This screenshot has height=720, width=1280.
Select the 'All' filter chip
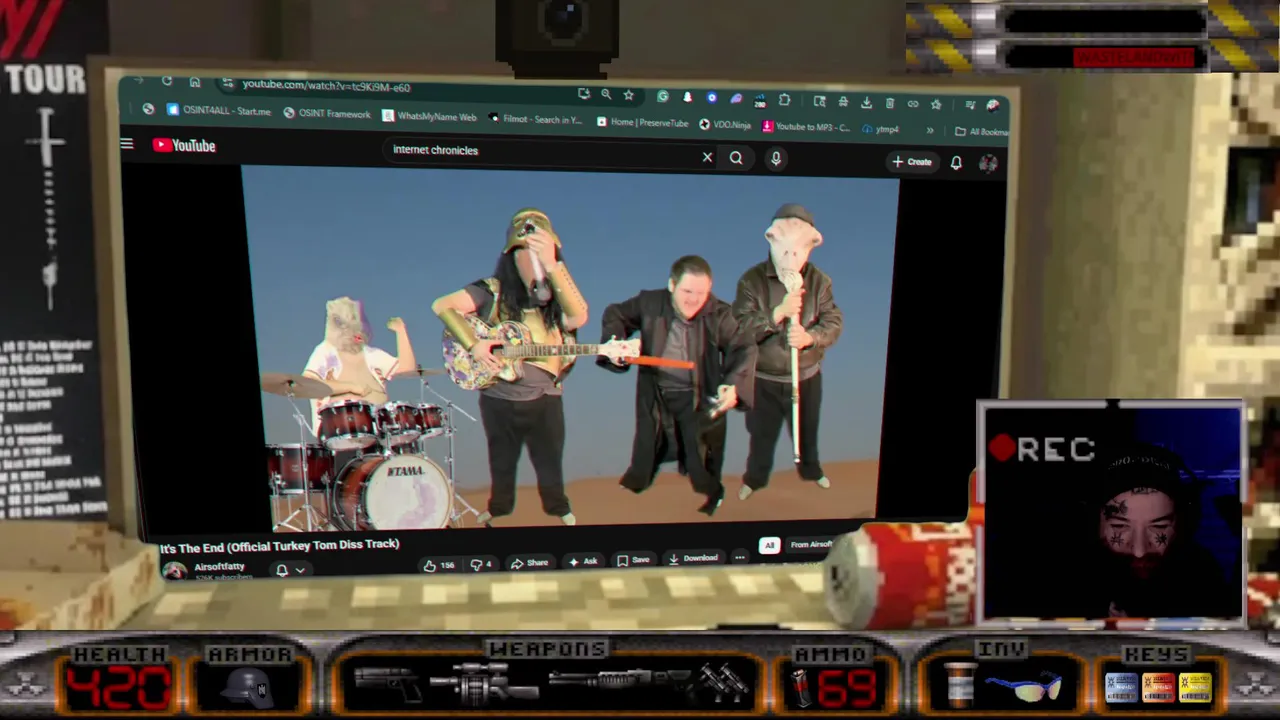pos(769,545)
